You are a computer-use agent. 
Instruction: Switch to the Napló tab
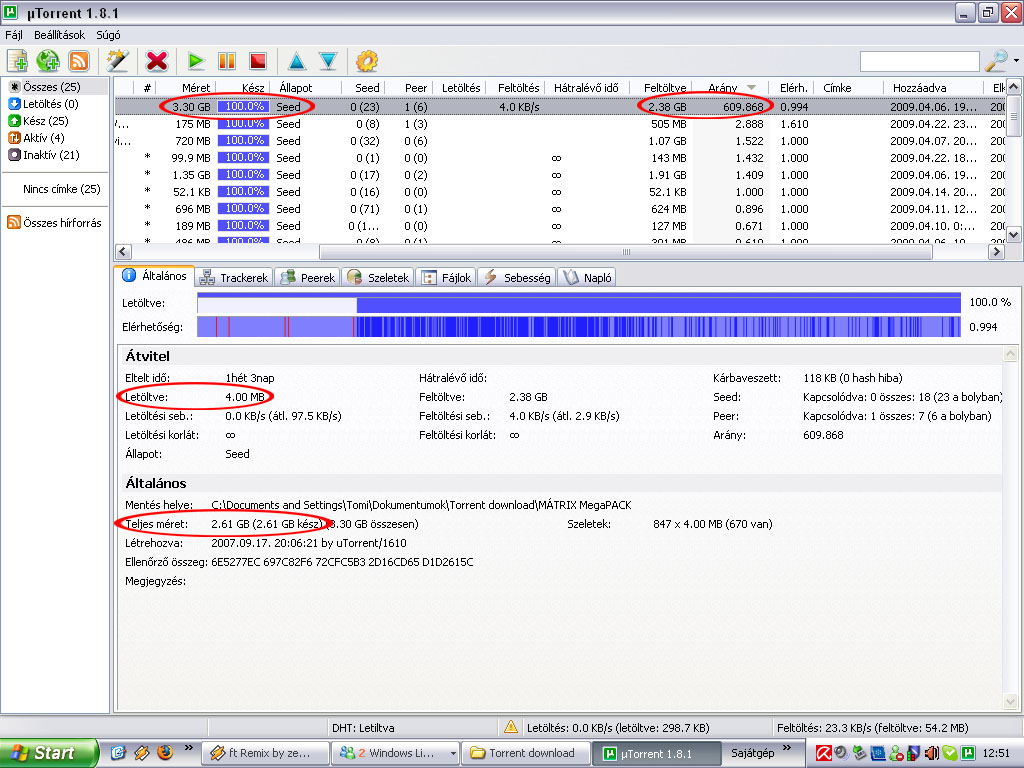click(x=587, y=278)
